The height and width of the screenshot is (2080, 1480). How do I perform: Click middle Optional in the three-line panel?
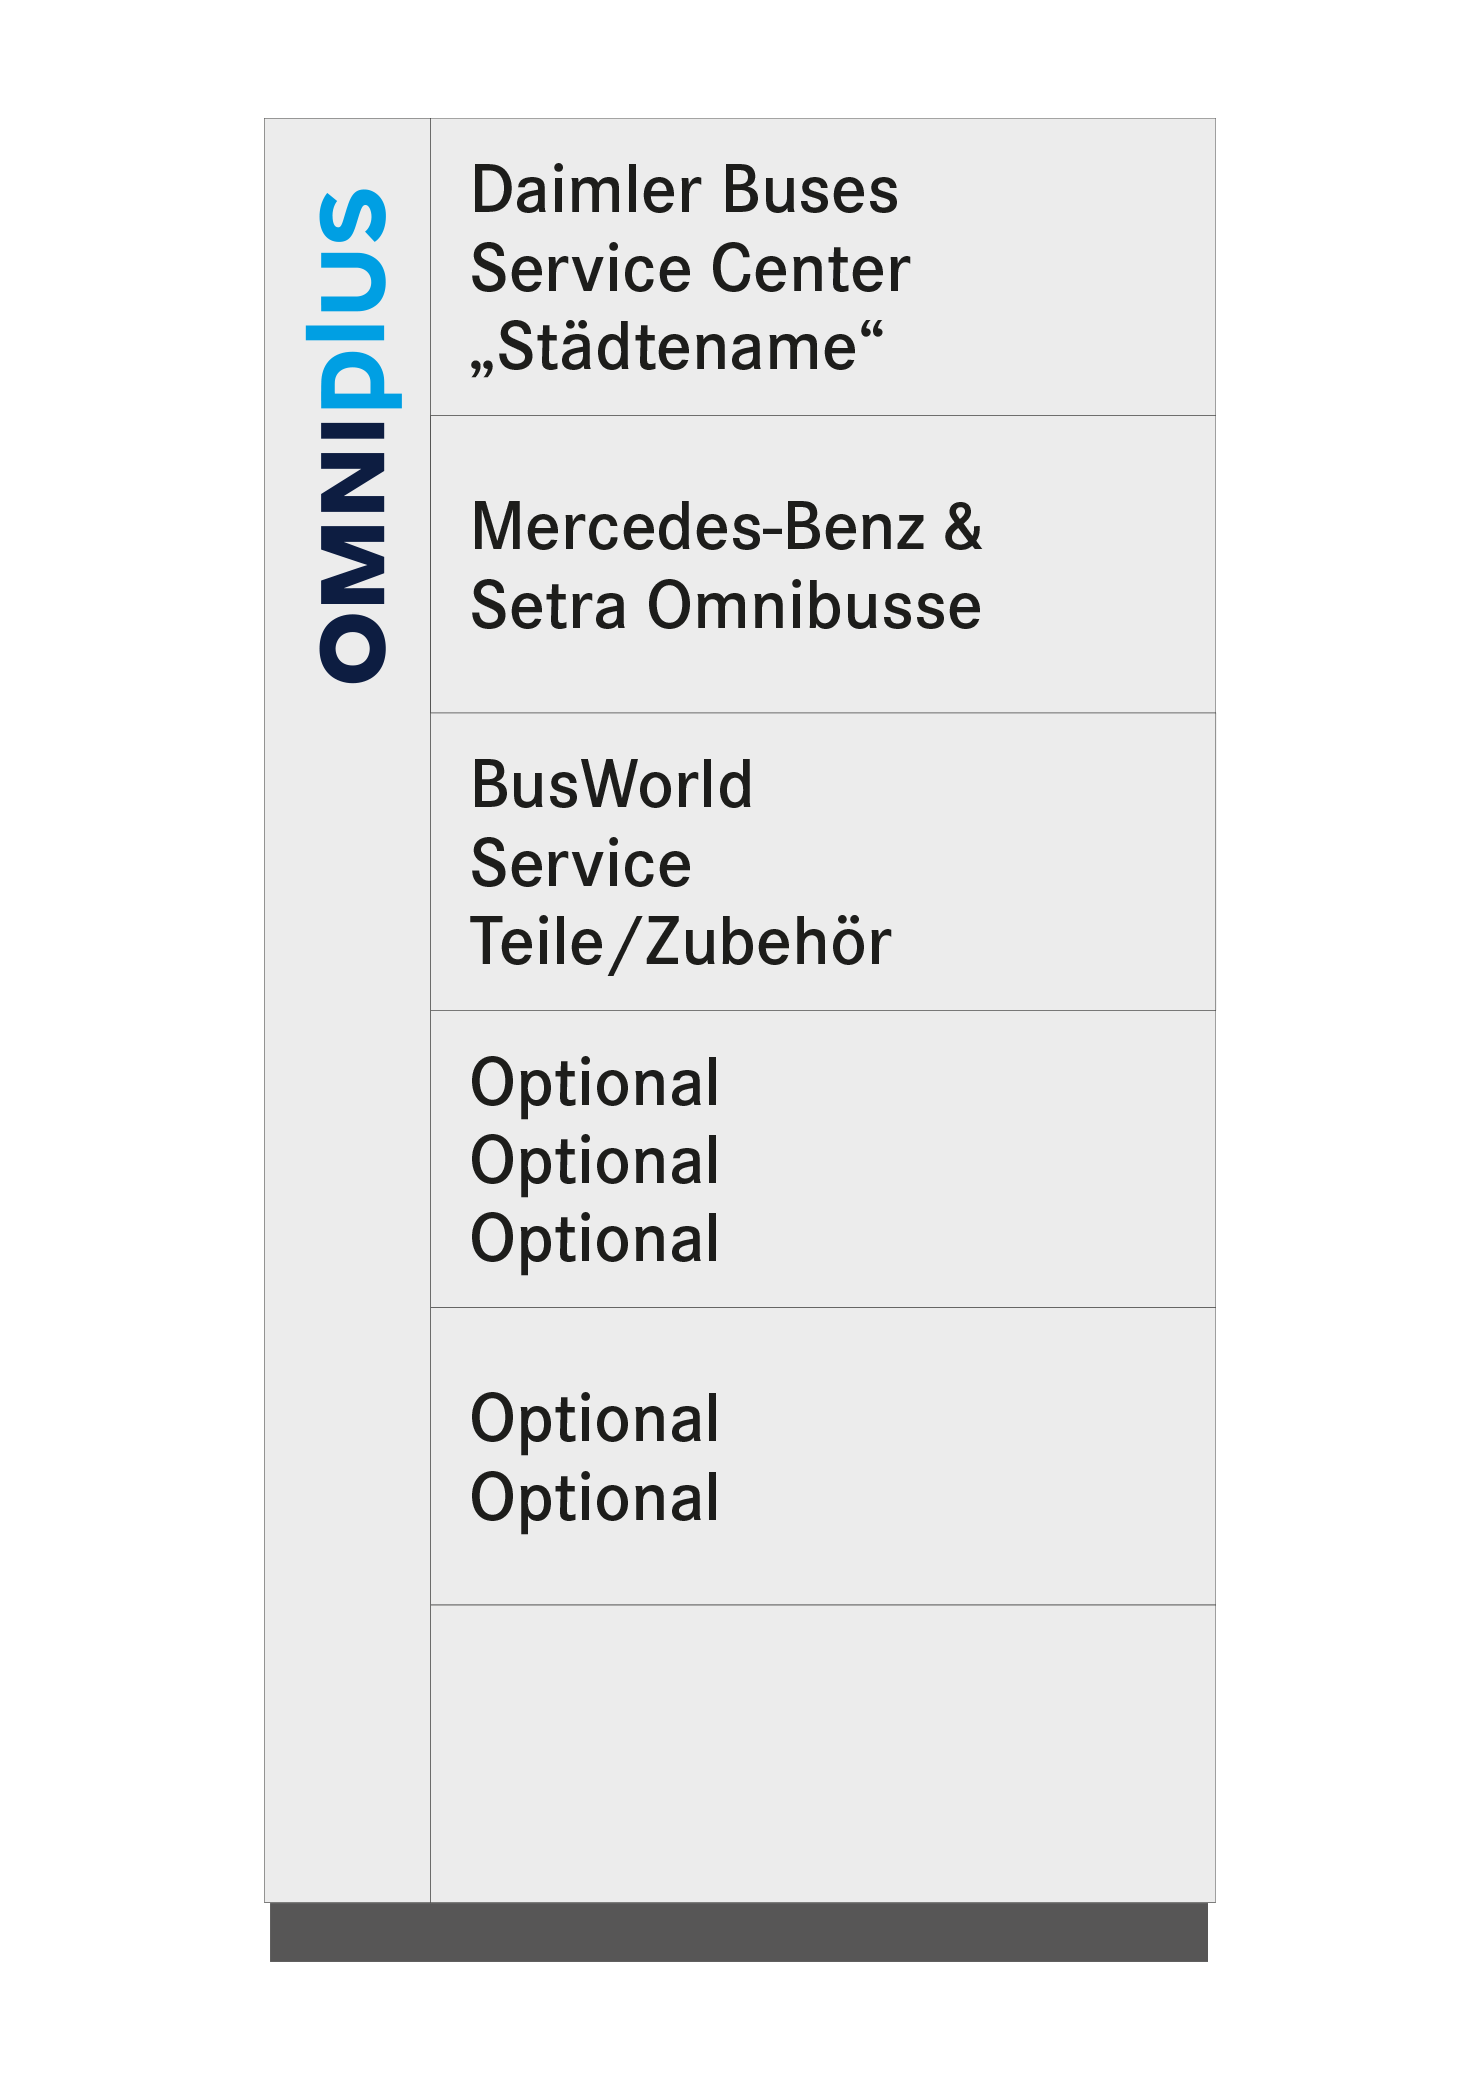(595, 1162)
